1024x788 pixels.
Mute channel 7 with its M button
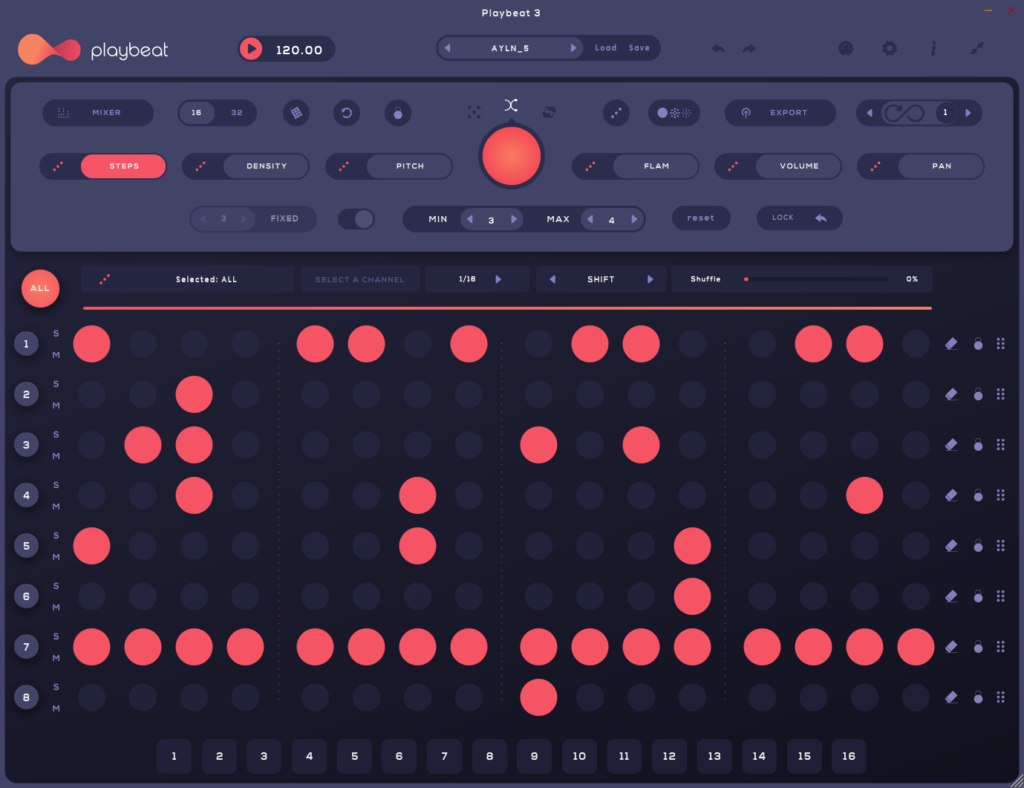(x=56, y=658)
